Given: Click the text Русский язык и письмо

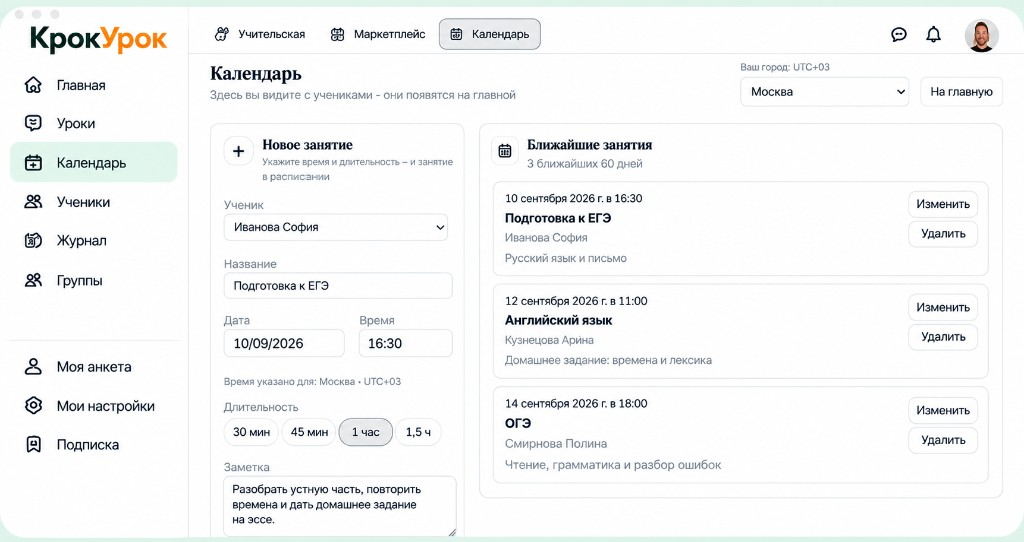Looking at the screenshot, I should point(566,259).
